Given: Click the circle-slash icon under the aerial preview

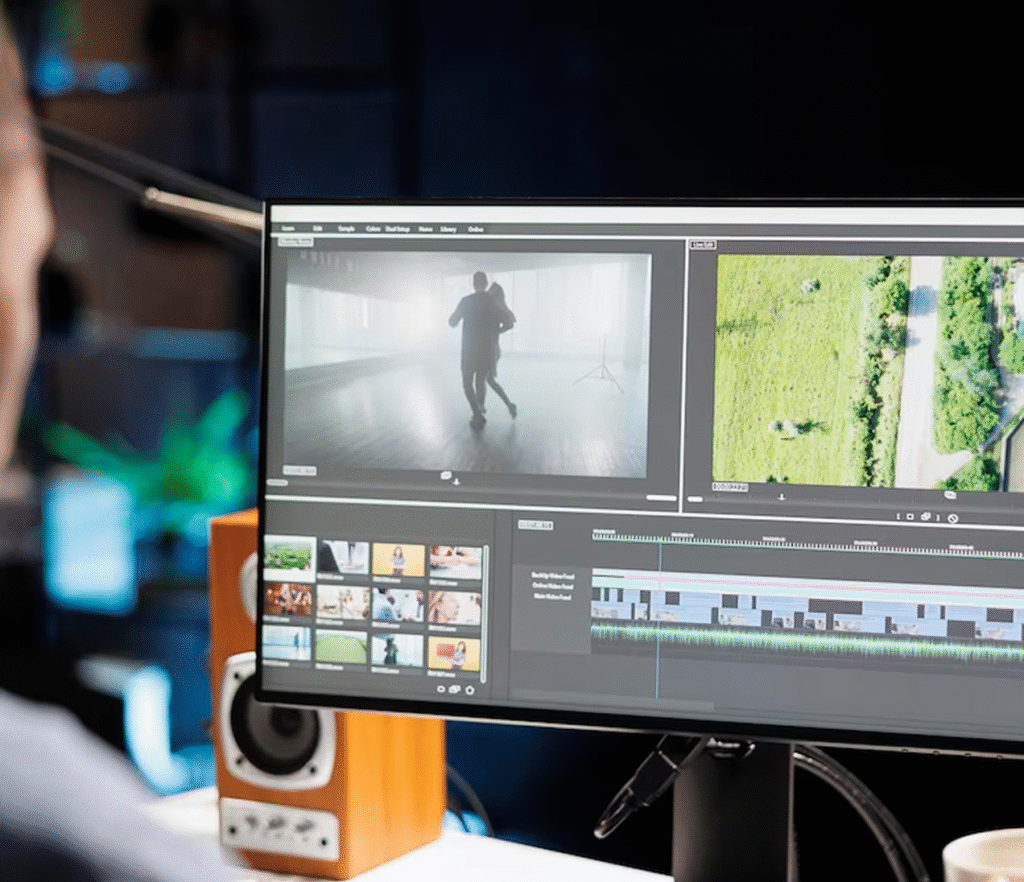Looking at the screenshot, I should coord(952,518).
